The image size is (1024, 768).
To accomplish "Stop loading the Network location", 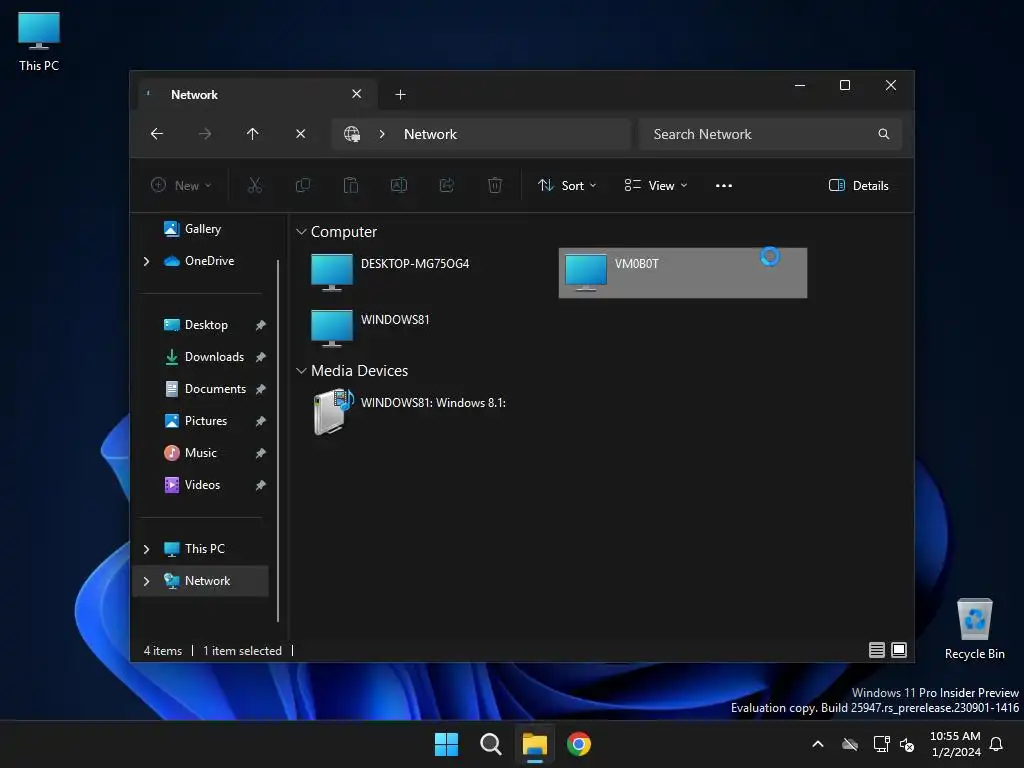I will click(300, 134).
